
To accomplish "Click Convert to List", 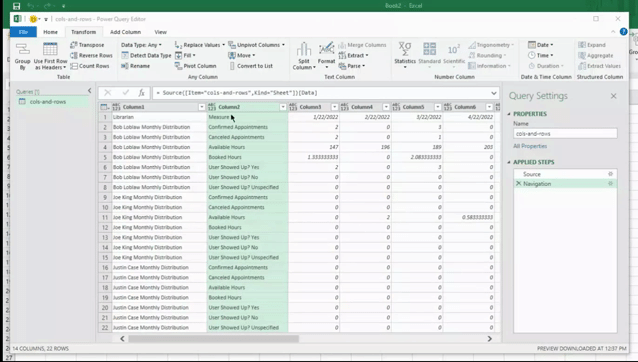I will (x=251, y=66).
